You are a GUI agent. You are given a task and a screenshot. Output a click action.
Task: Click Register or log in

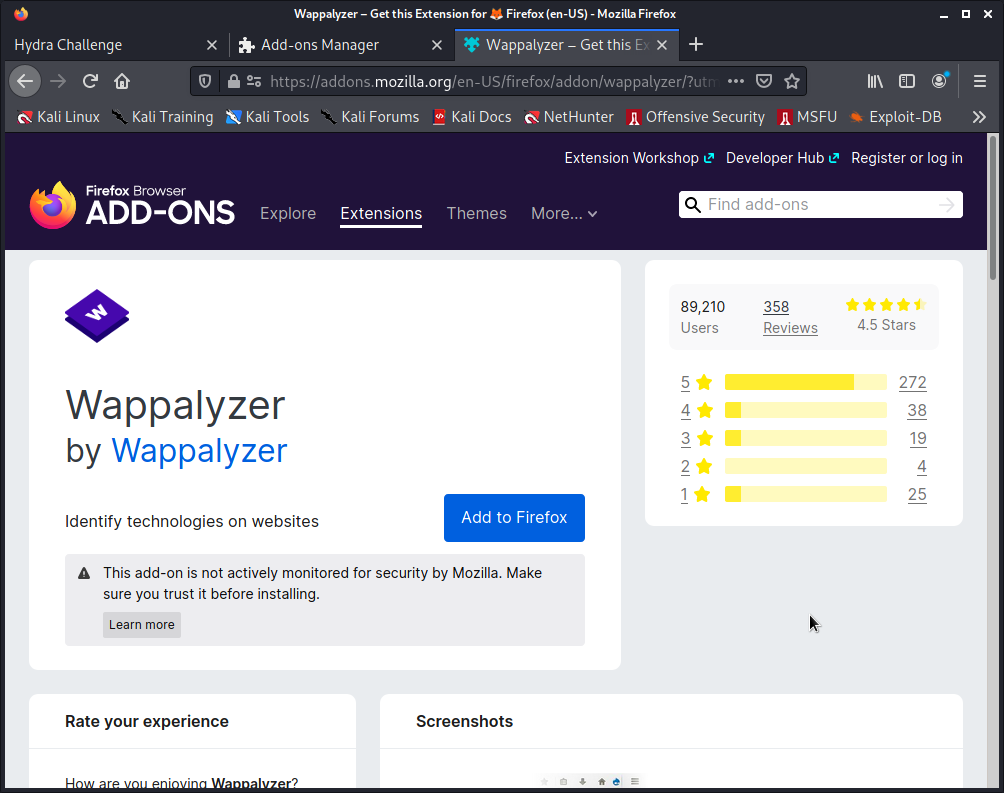(x=907, y=158)
